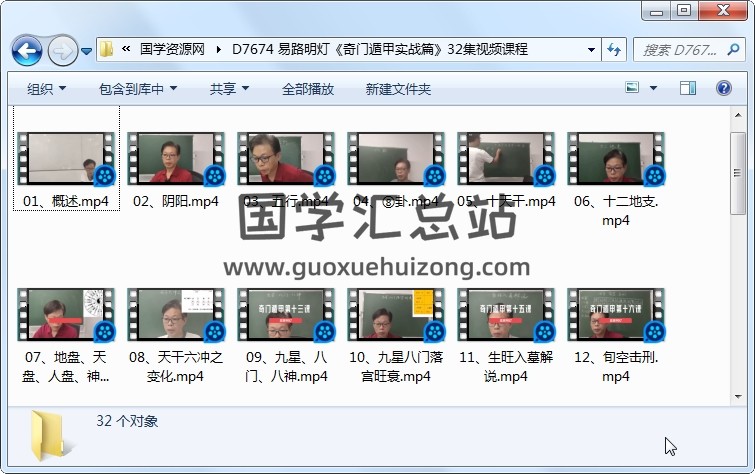755x474 pixels.
Task: Click the help question mark icon
Action: point(724,88)
